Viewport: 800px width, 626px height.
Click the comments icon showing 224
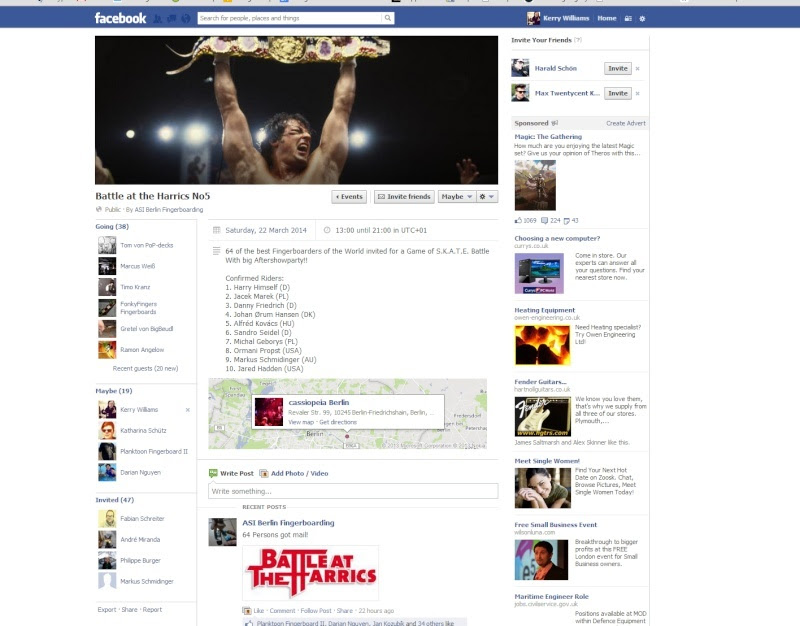click(x=544, y=220)
